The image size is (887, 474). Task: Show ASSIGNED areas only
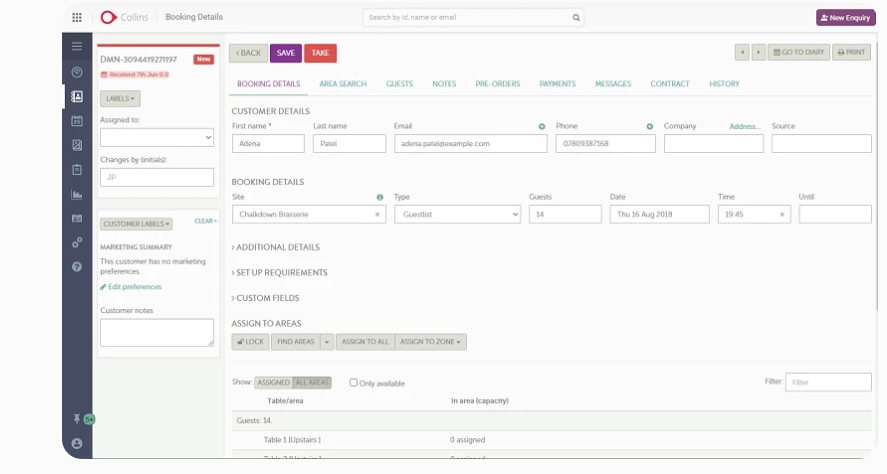[x=273, y=383]
